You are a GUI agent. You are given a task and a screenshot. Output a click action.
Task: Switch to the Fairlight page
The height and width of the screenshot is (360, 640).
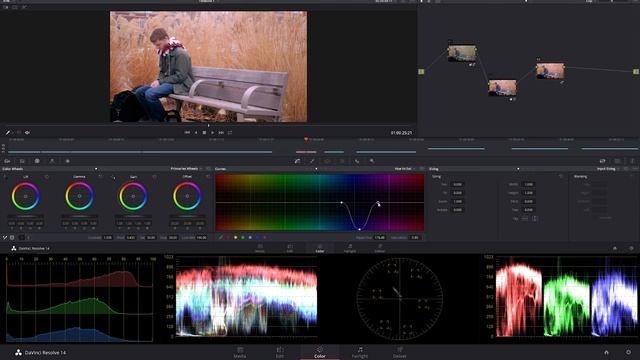[x=360, y=352]
